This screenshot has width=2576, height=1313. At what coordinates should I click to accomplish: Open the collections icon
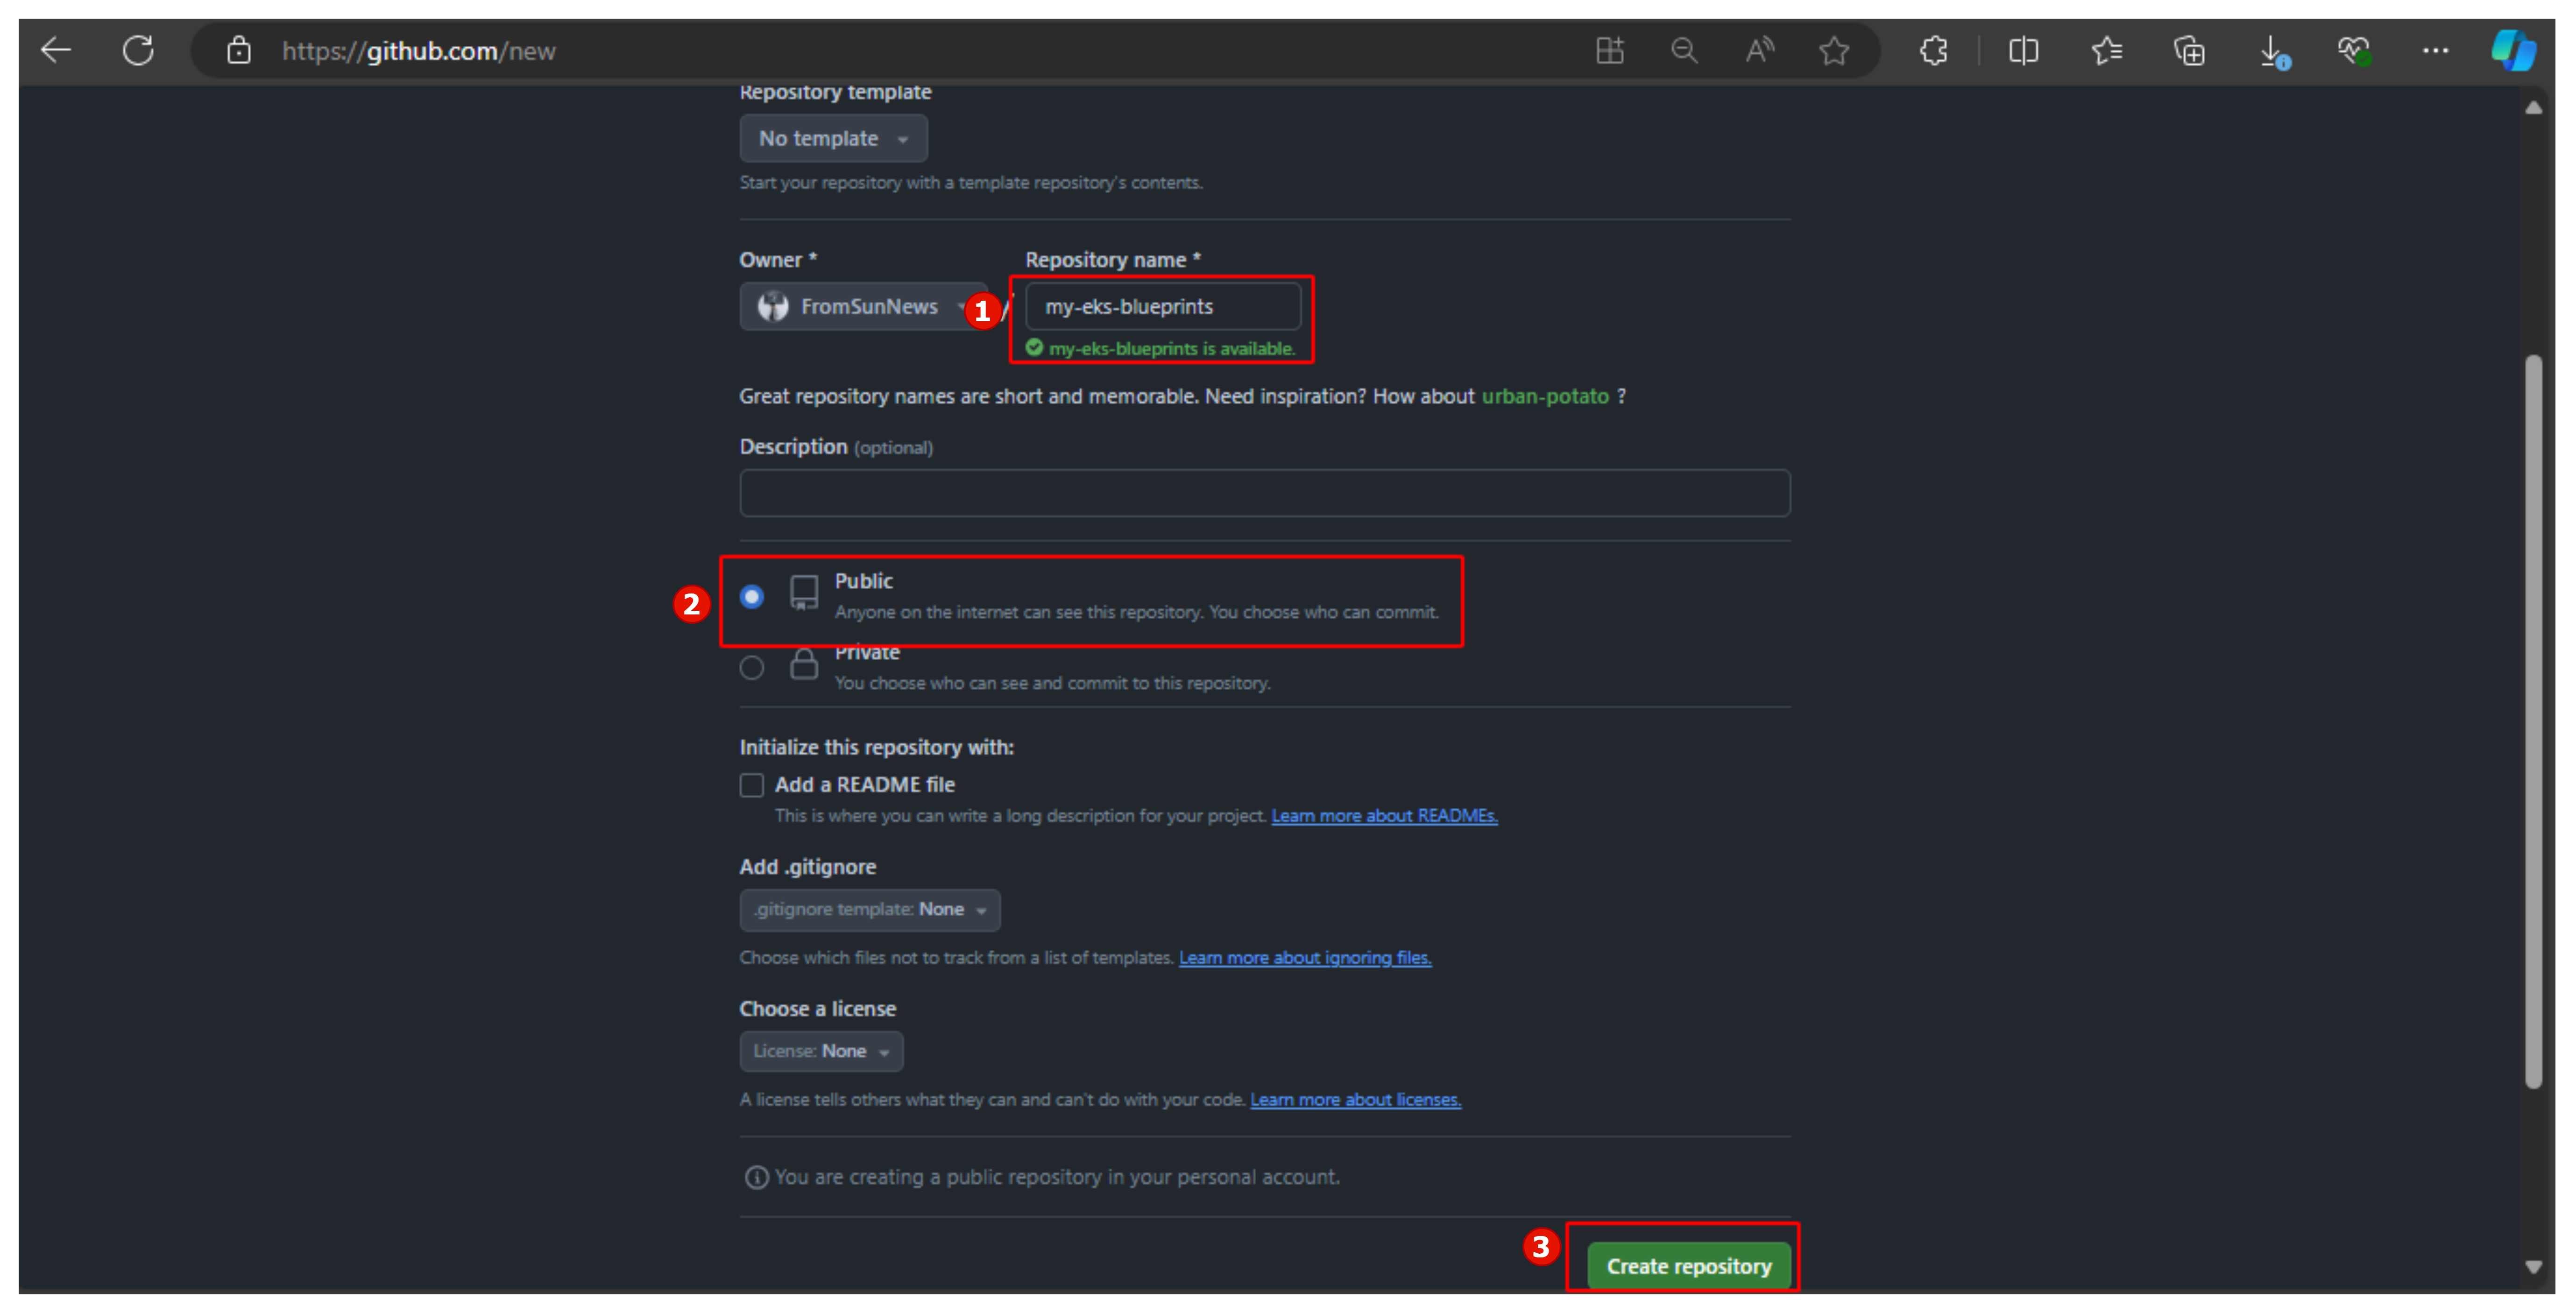(x=2189, y=50)
